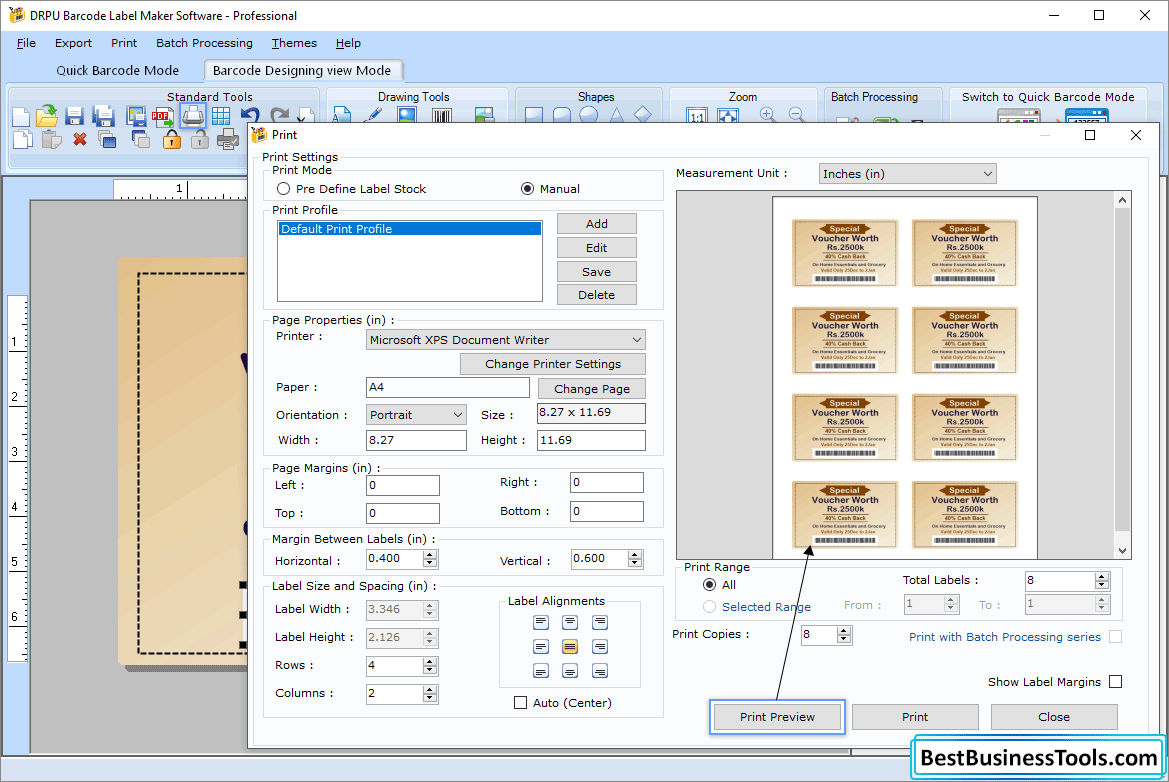The height and width of the screenshot is (782, 1169).
Task: Click the Zoom In magnifier icon
Action: coord(767,112)
